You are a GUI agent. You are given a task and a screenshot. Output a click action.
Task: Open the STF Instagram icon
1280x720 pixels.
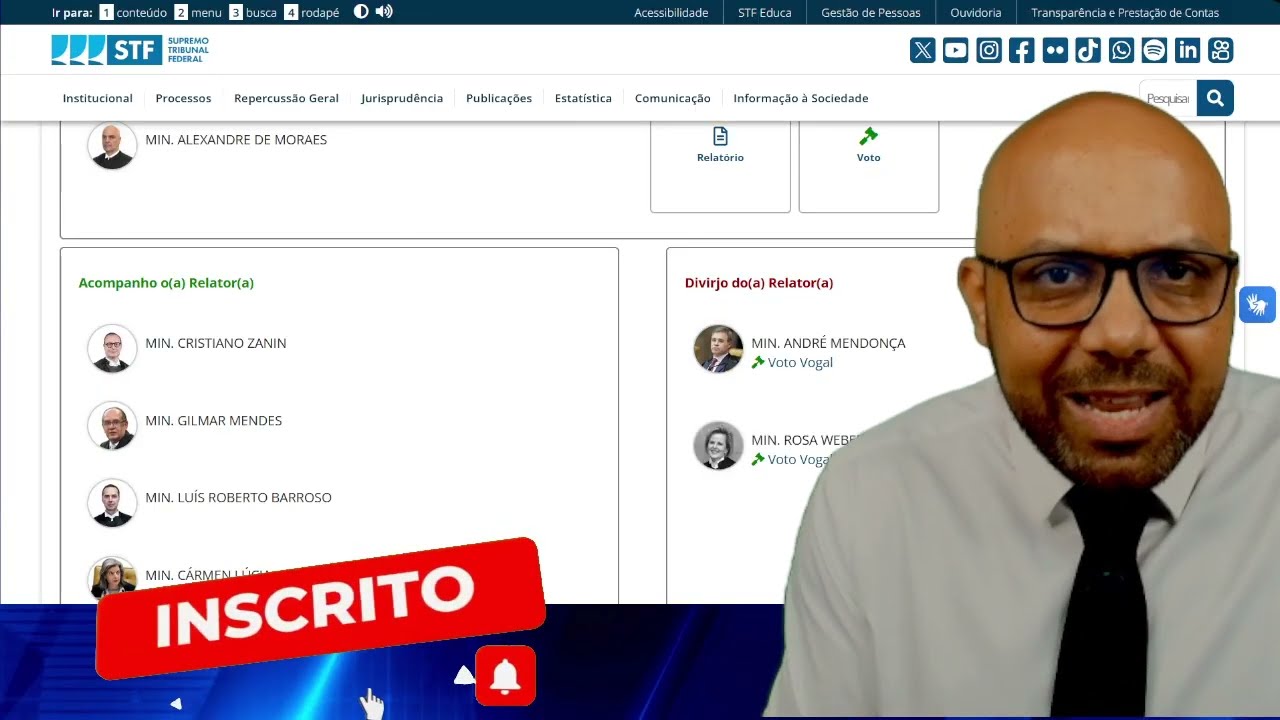tap(989, 50)
